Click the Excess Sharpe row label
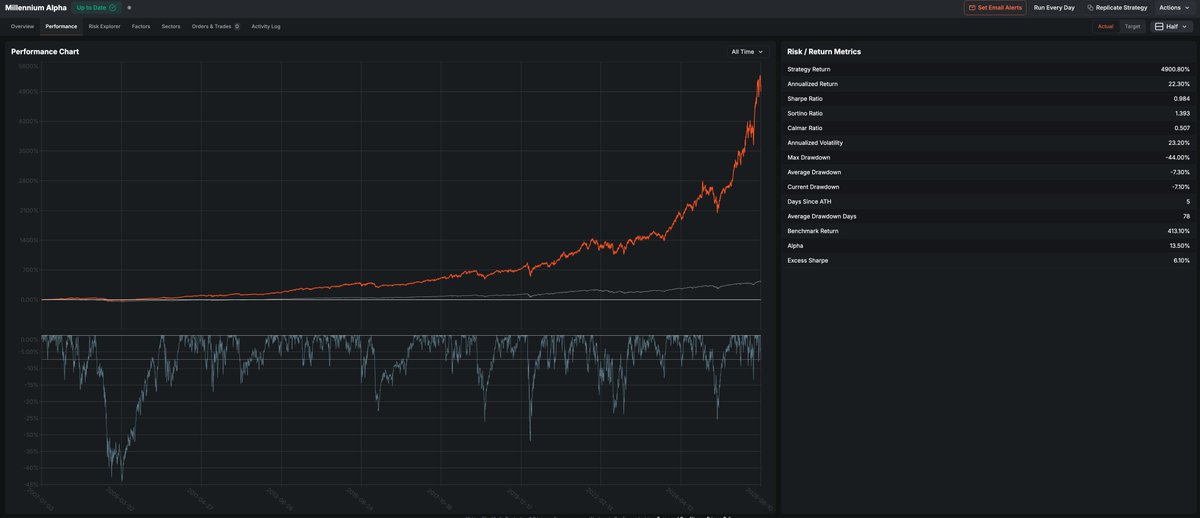Viewport: 1200px width, 518px height. point(808,260)
